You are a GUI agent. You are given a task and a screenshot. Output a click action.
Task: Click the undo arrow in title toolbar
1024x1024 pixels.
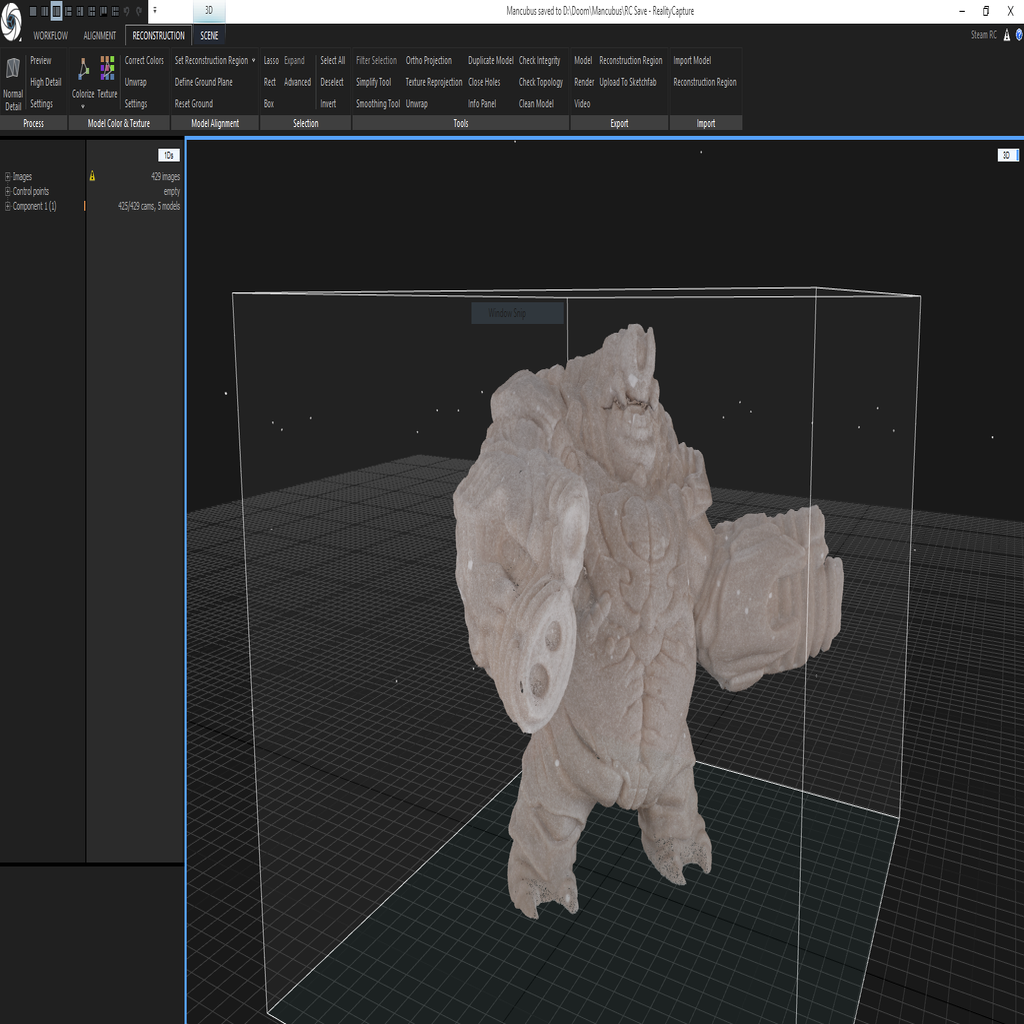click(125, 11)
